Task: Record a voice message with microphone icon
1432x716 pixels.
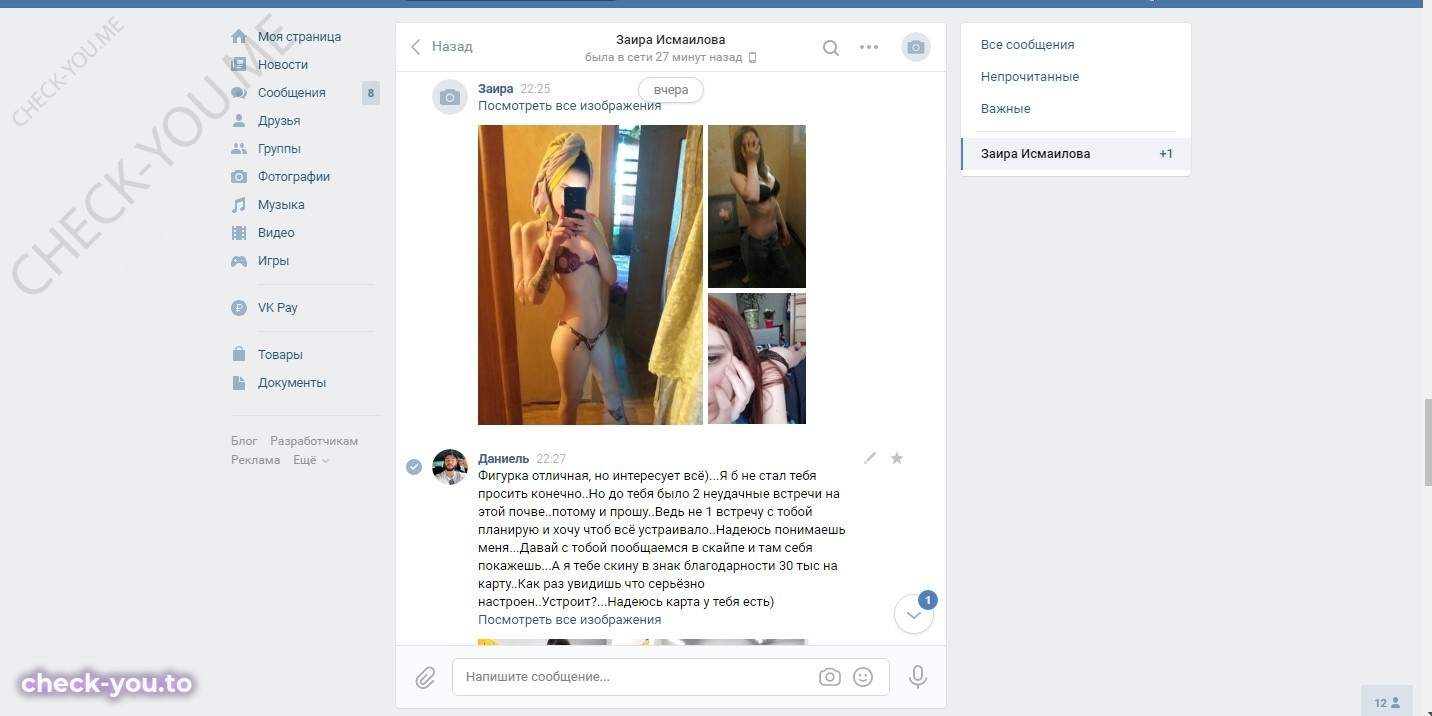Action: coord(917,677)
